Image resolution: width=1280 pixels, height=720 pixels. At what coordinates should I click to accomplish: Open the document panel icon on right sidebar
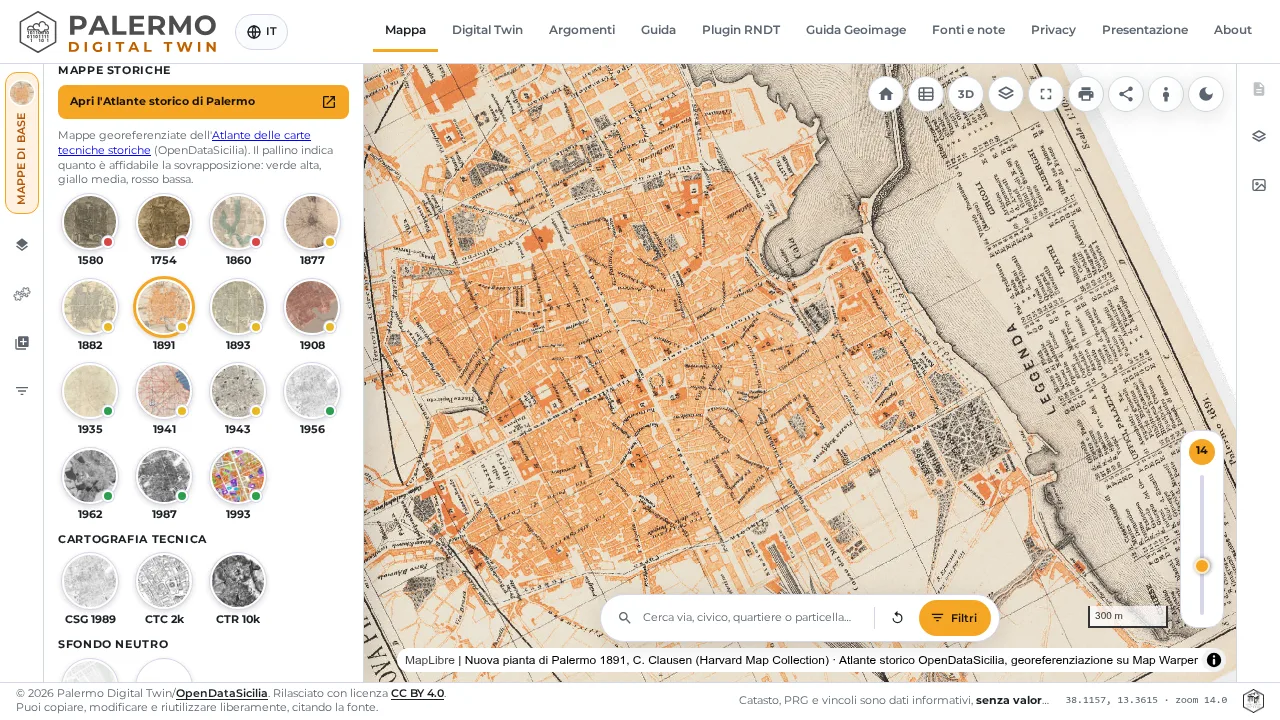pyautogui.click(x=1259, y=89)
